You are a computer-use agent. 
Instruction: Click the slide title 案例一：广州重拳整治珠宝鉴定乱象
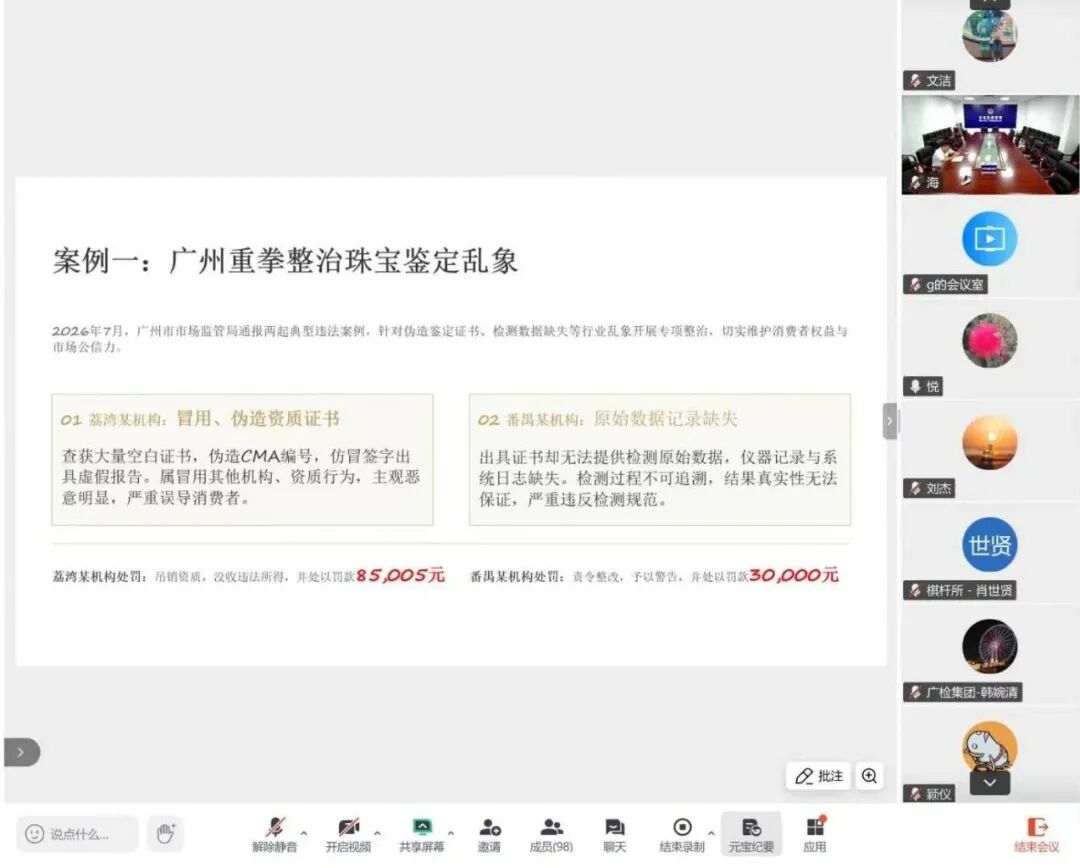click(x=285, y=260)
